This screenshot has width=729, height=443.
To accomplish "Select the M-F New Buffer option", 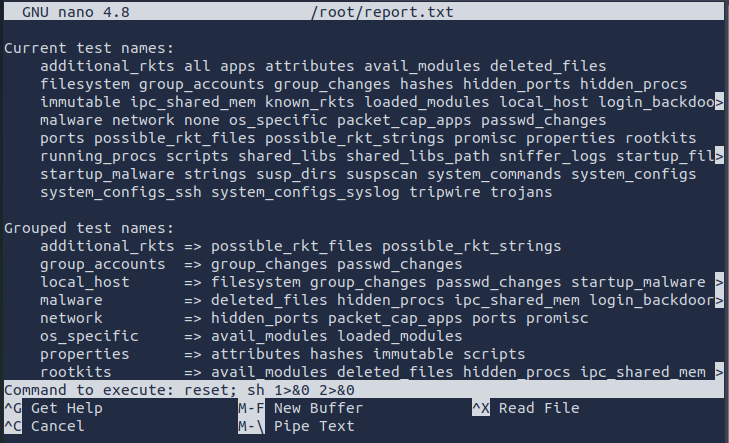I will [299, 408].
